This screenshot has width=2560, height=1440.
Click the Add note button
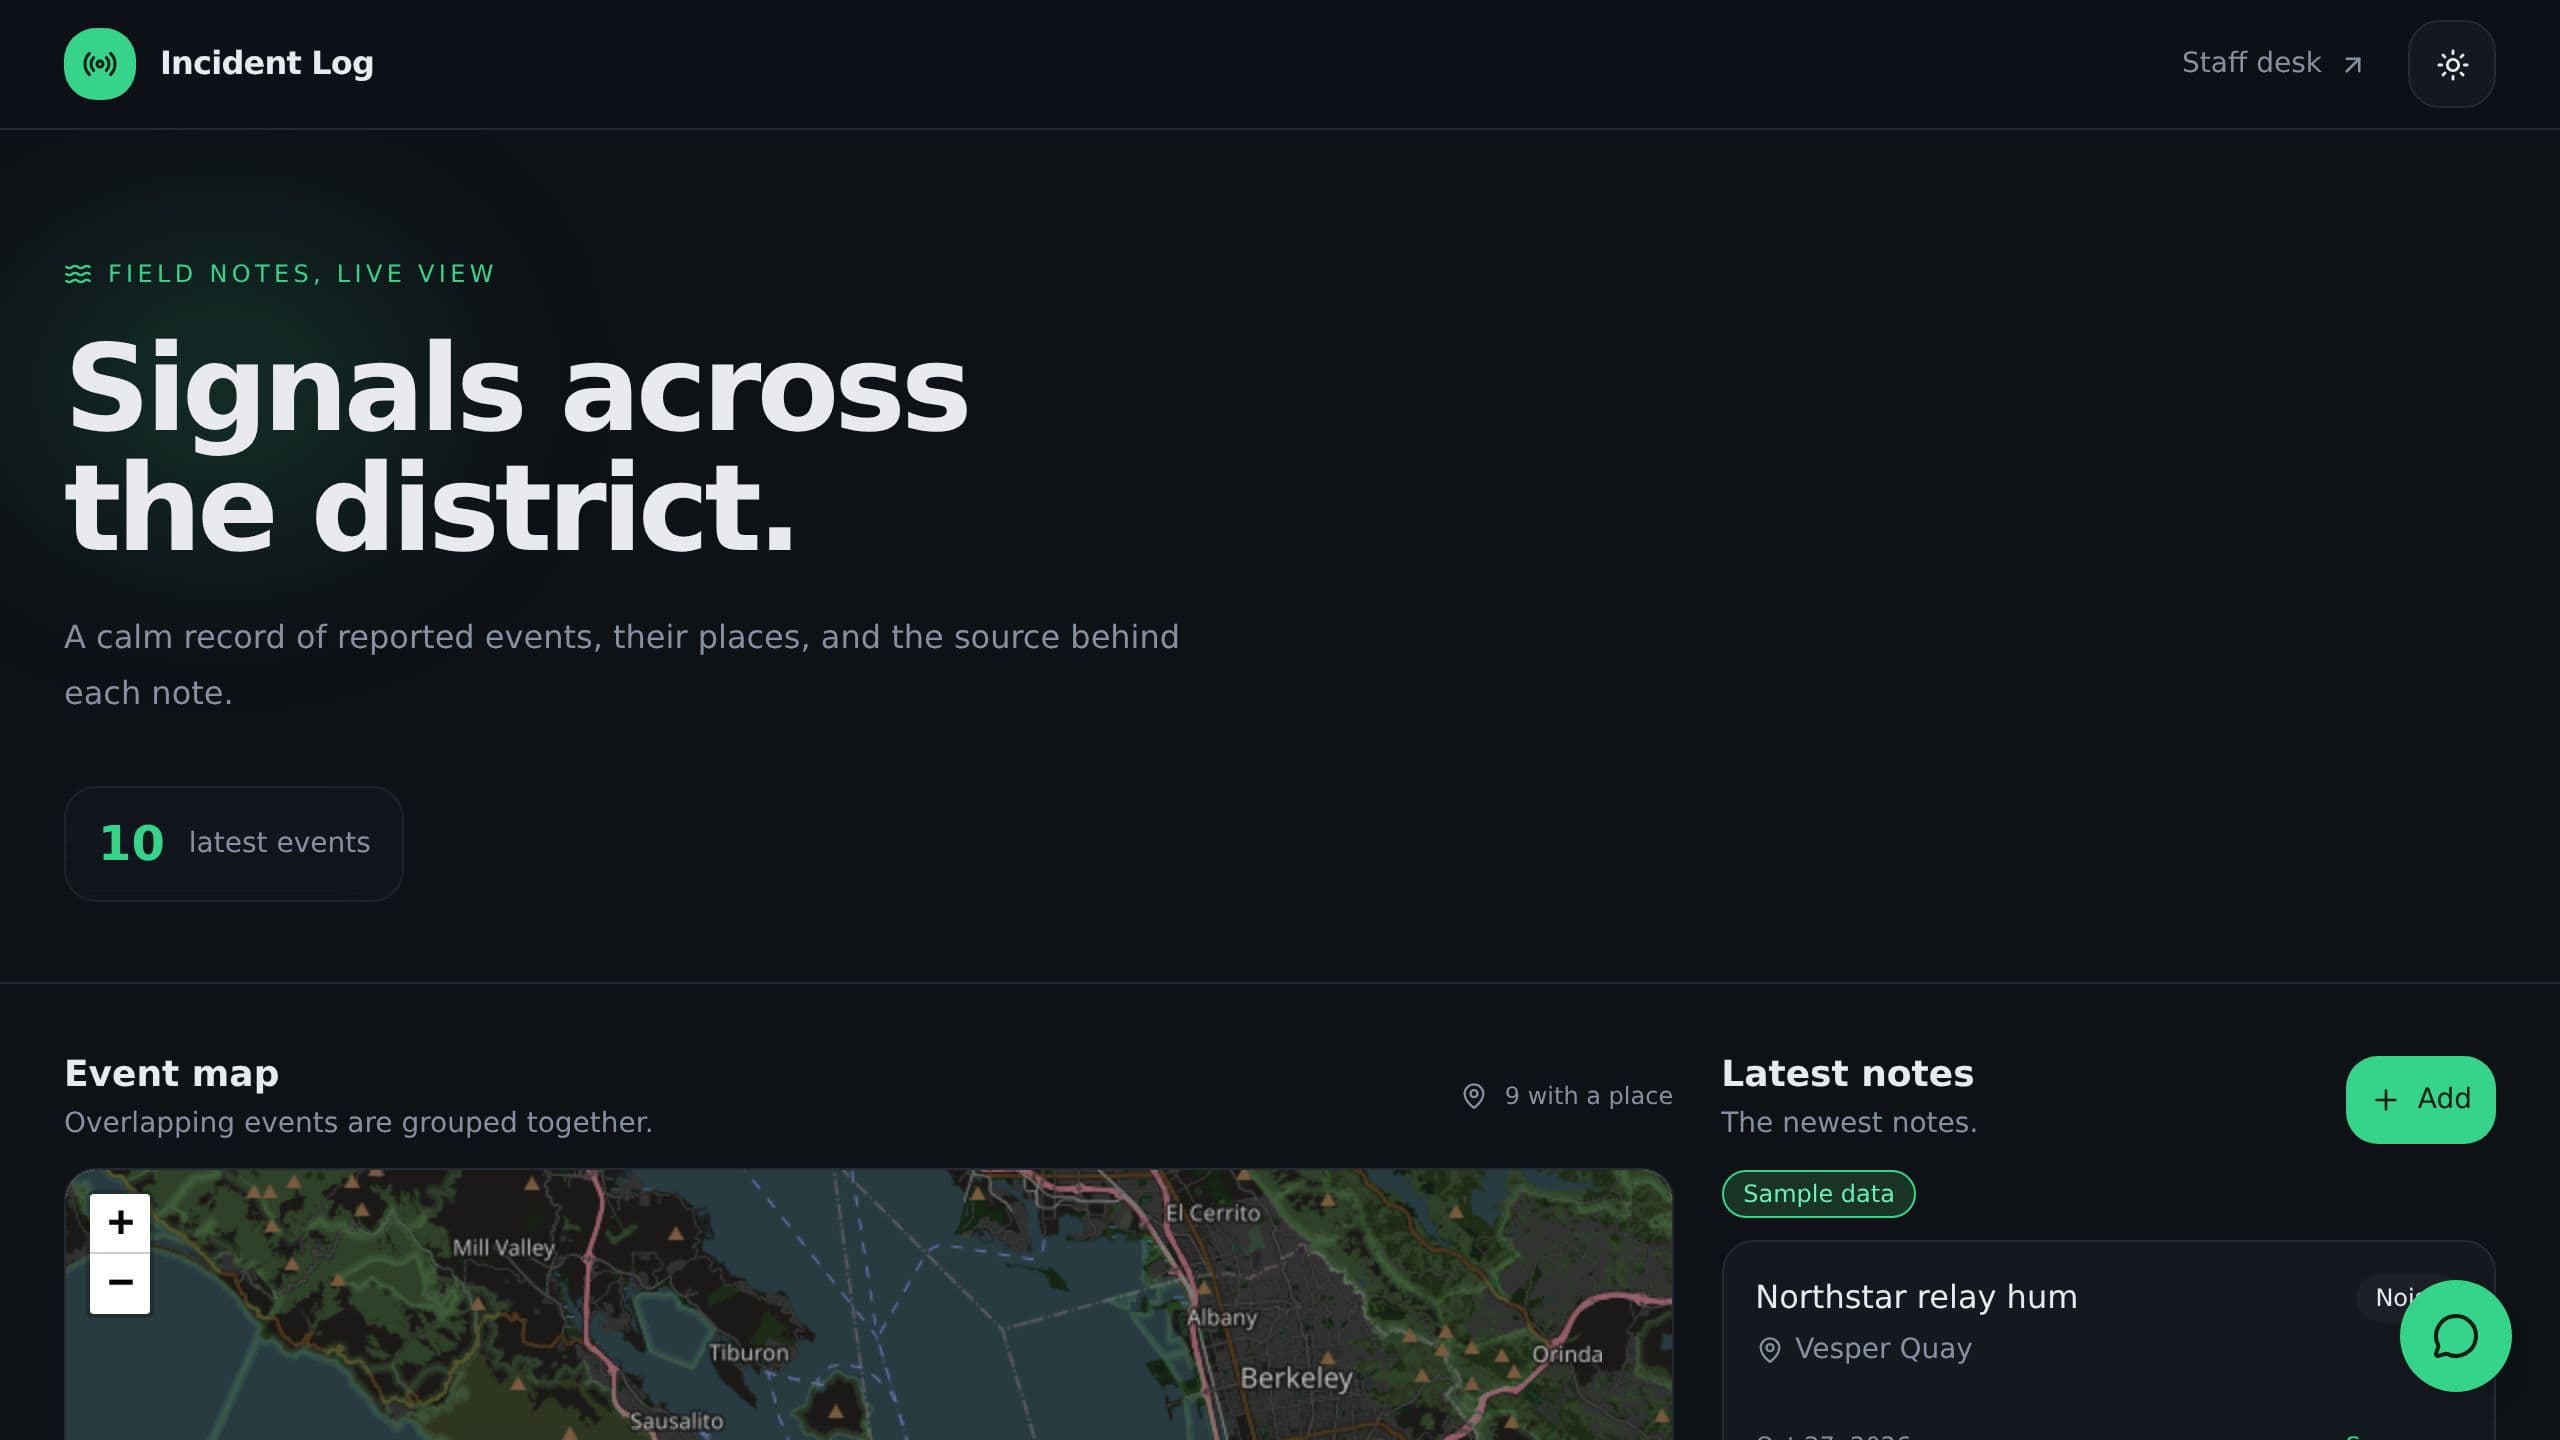(x=2420, y=1099)
